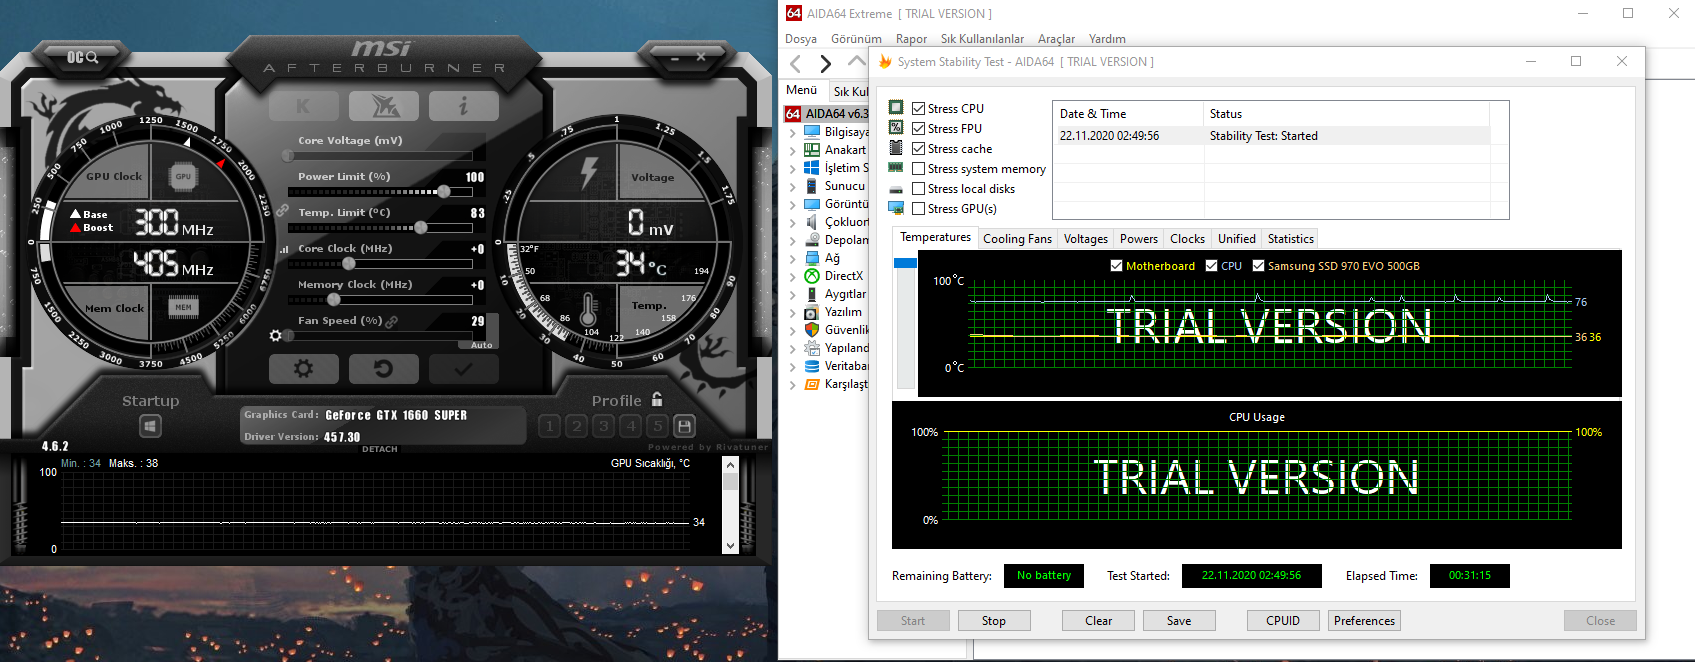Switch to the Cooling Fans tab
Screen dimensions: 1695x662
click(x=1017, y=239)
